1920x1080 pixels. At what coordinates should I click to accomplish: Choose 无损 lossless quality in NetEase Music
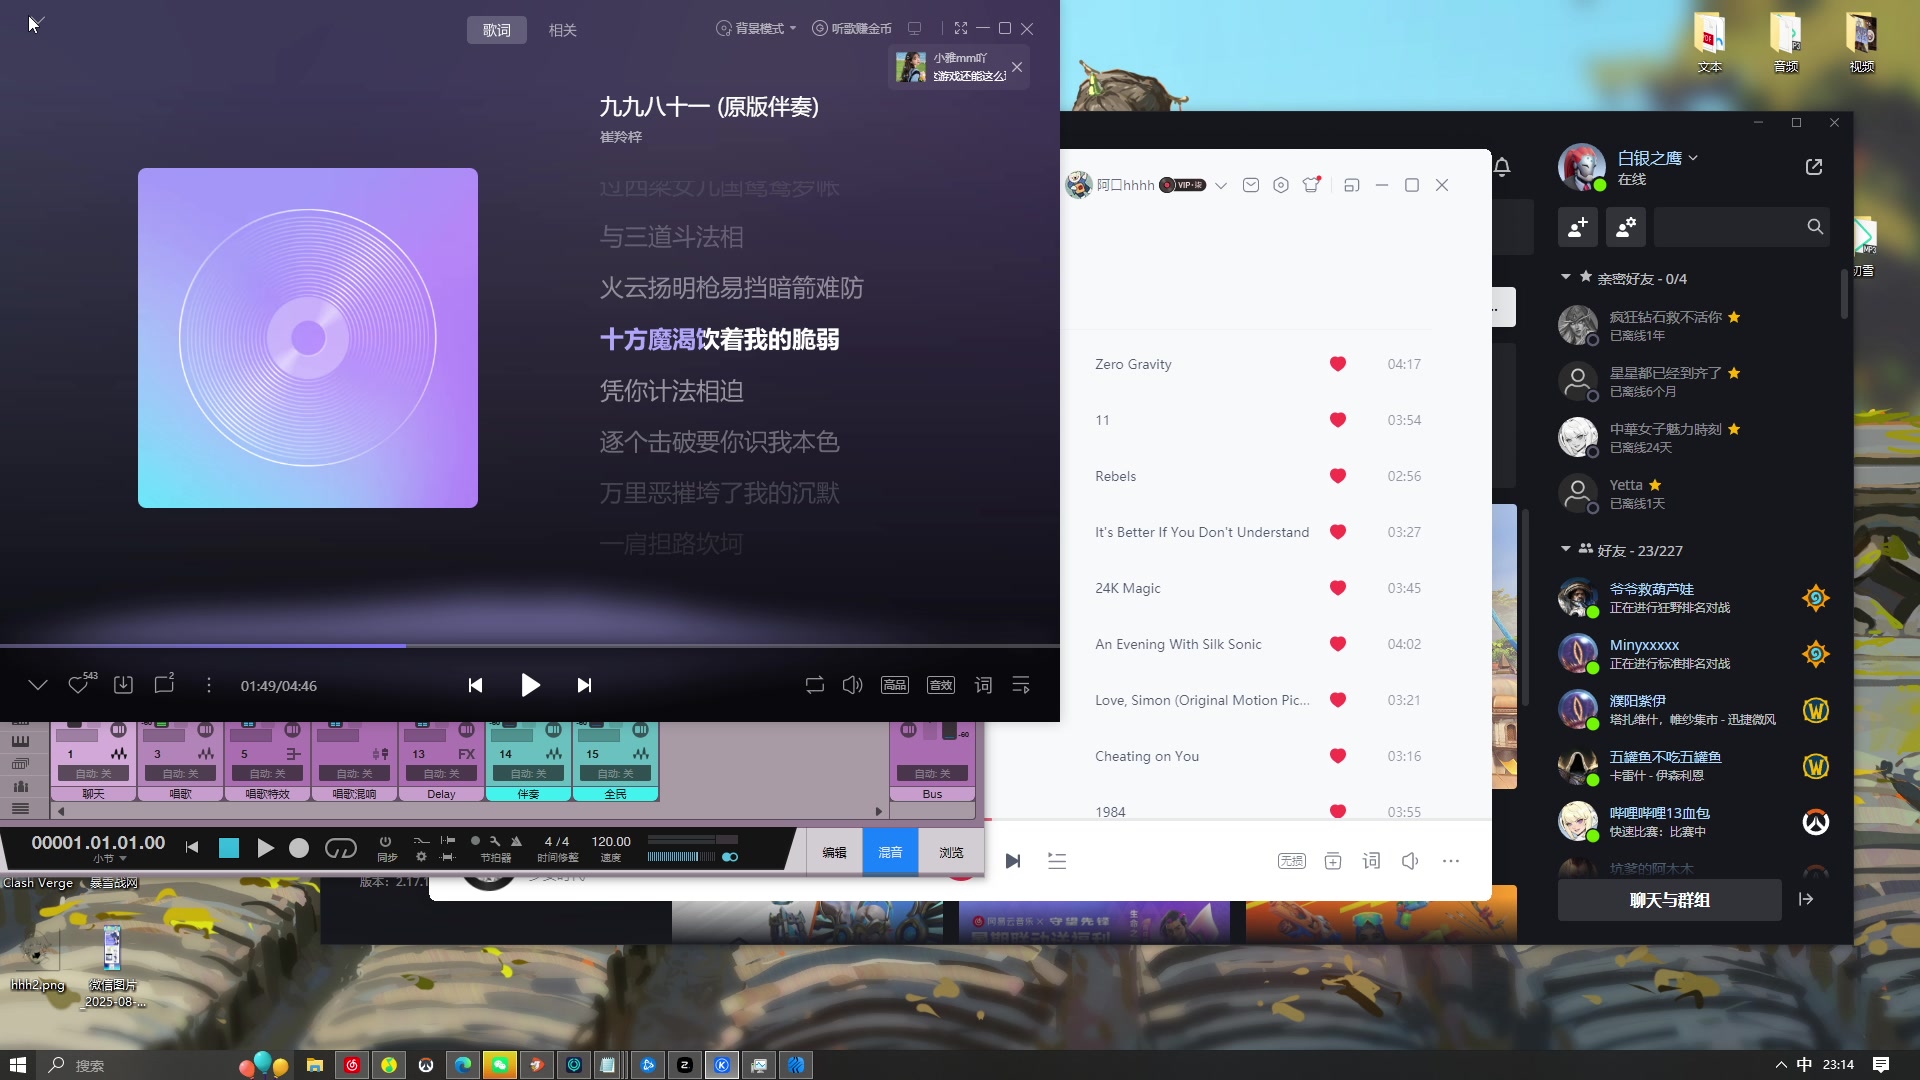[1292, 861]
